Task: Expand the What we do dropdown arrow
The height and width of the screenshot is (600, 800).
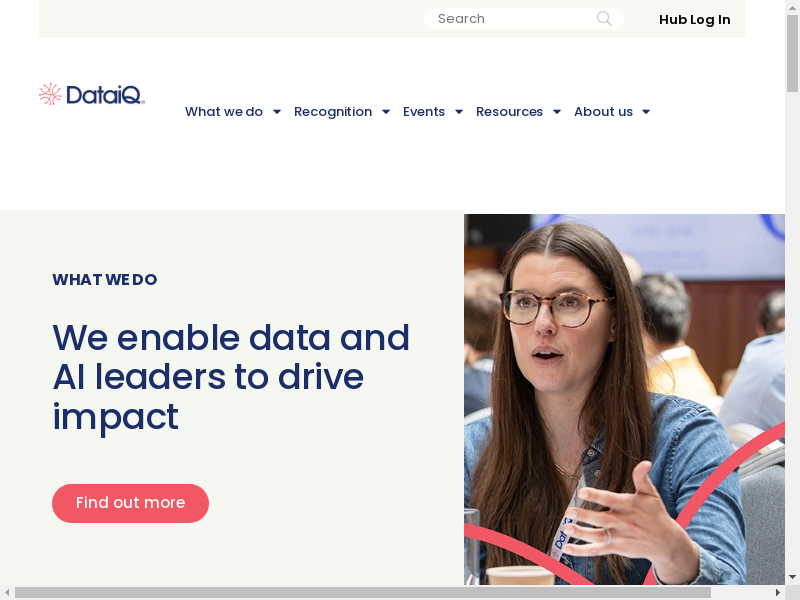Action: coord(277,112)
